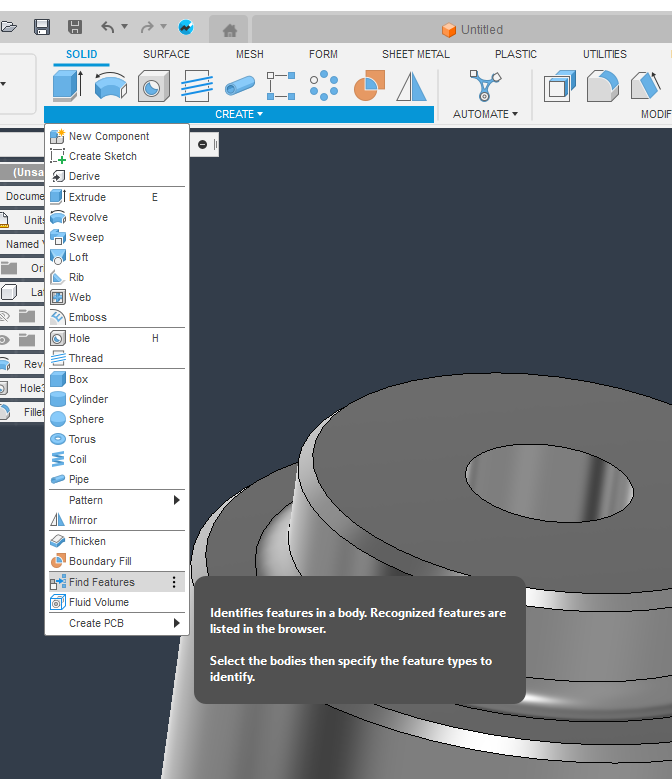Choose Box primitive menu entry
The image size is (672, 779).
pyautogui.click(x=117, y=379)
